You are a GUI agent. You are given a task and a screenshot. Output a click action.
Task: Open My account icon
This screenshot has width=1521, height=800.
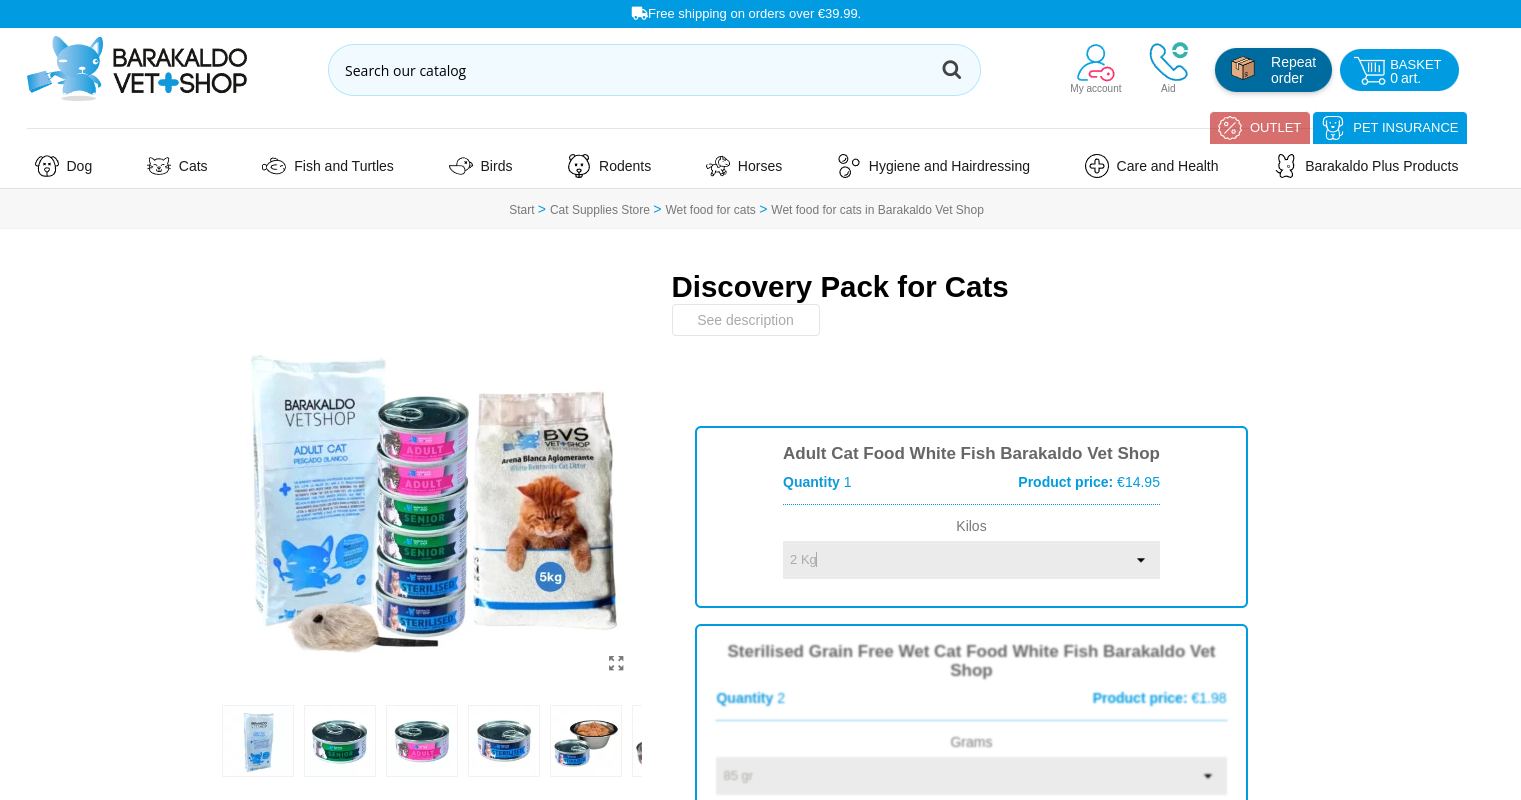click(x=1096, y=62)
